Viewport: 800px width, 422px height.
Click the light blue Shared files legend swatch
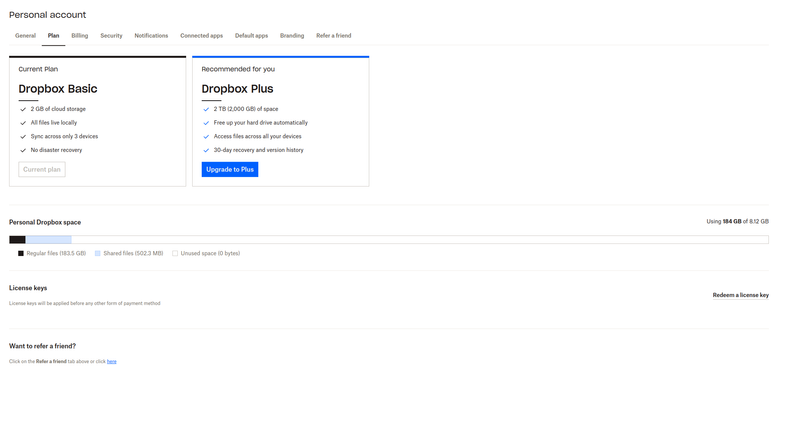pyautogui.click(x=97, y=253)
